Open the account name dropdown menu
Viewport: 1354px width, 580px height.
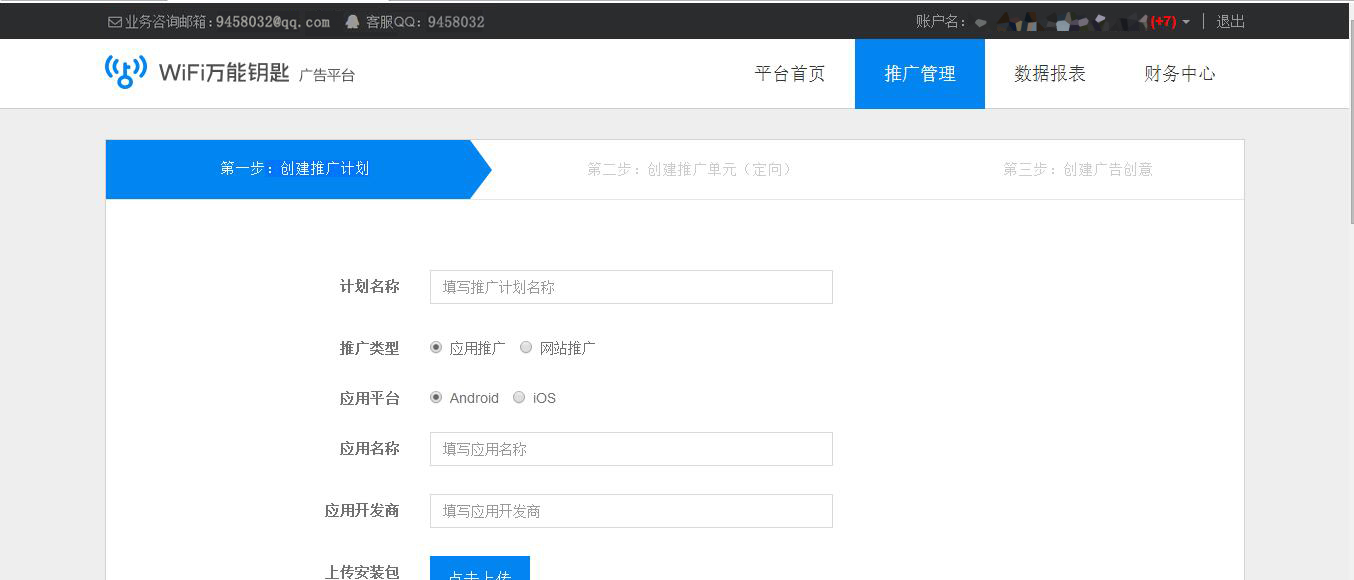[1186, 20]
